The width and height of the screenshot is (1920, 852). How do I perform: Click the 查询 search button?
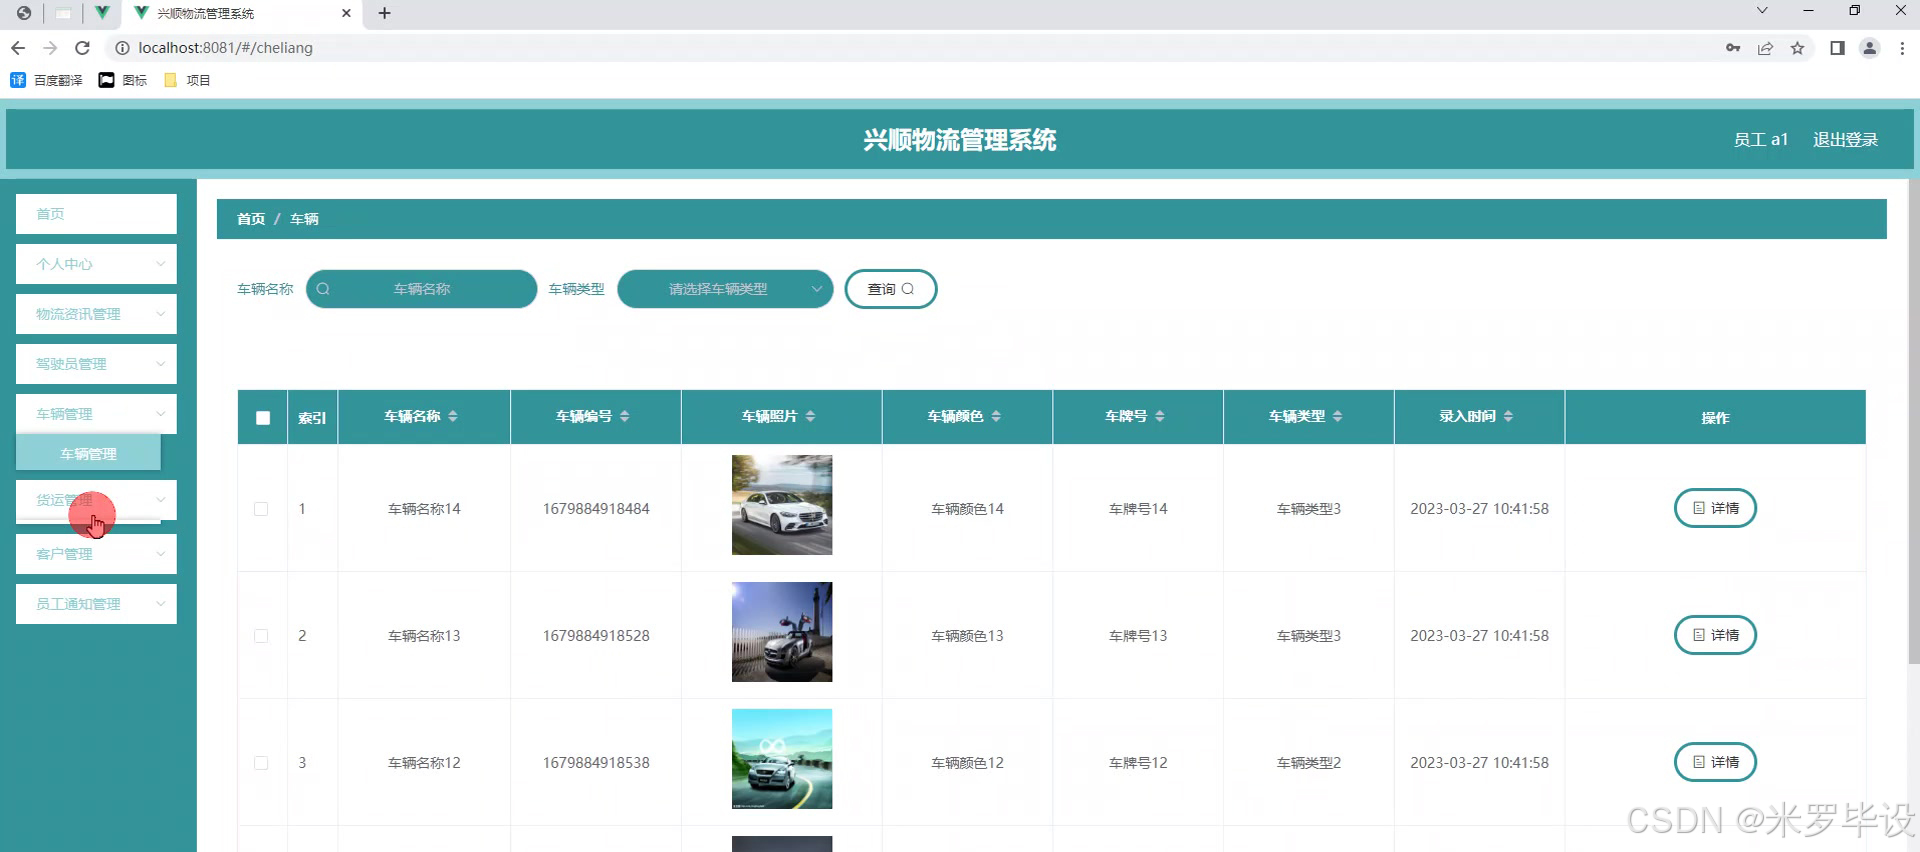pyautogui.click(x=891, y=289)
